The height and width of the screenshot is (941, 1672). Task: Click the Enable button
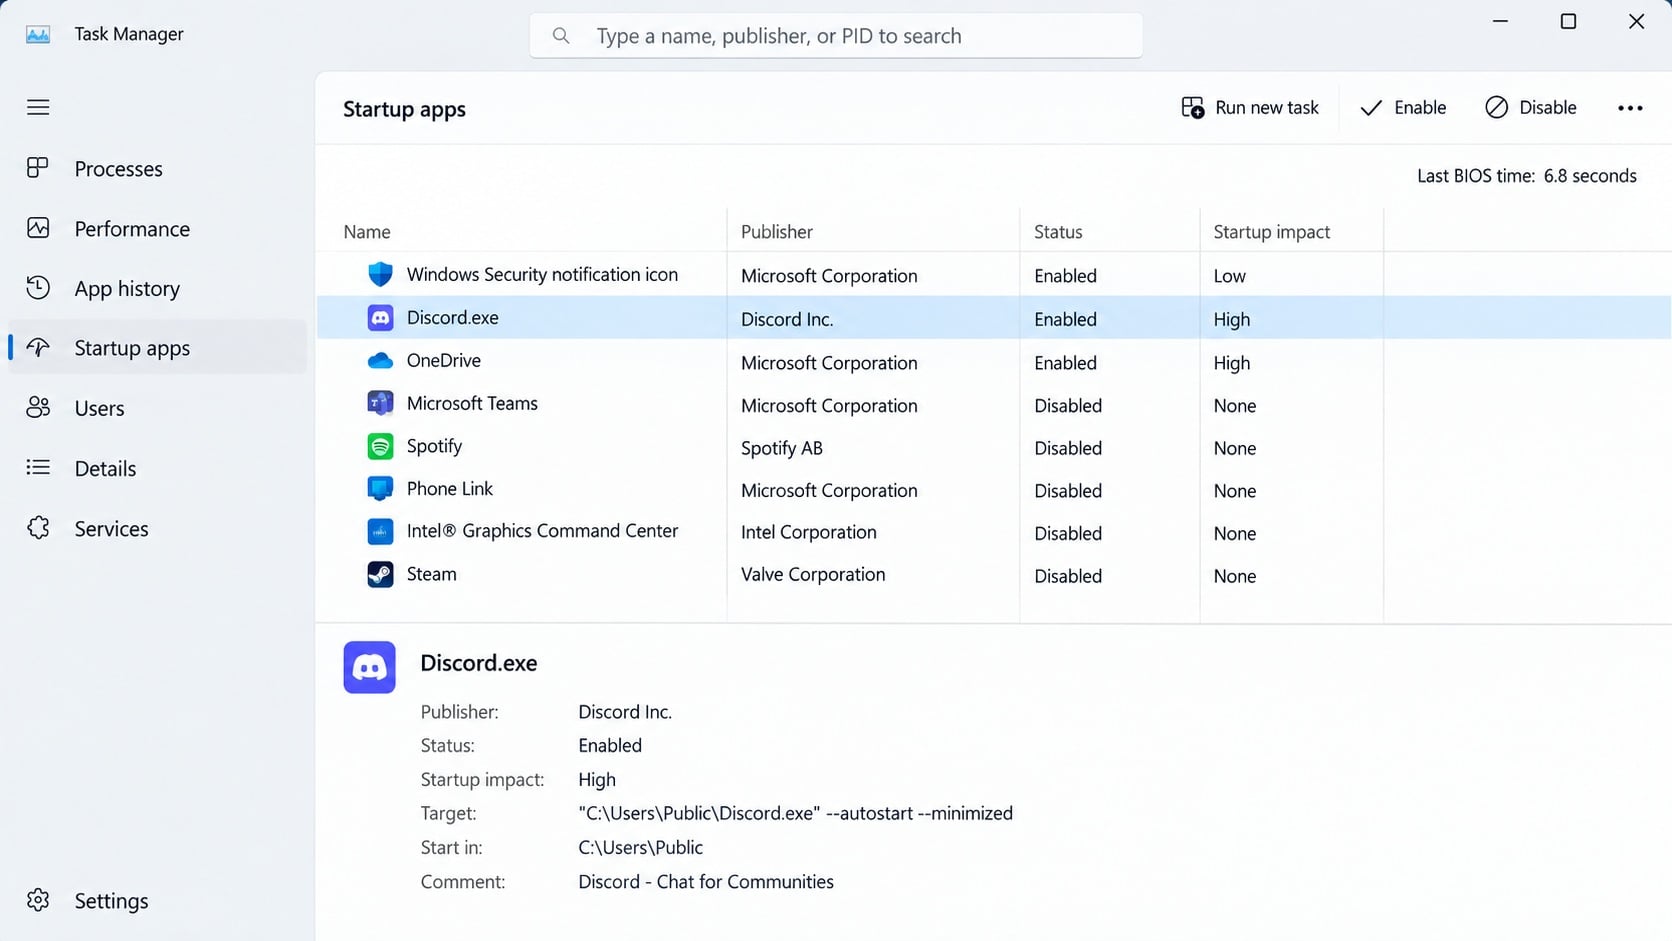tap(1403, 107)
